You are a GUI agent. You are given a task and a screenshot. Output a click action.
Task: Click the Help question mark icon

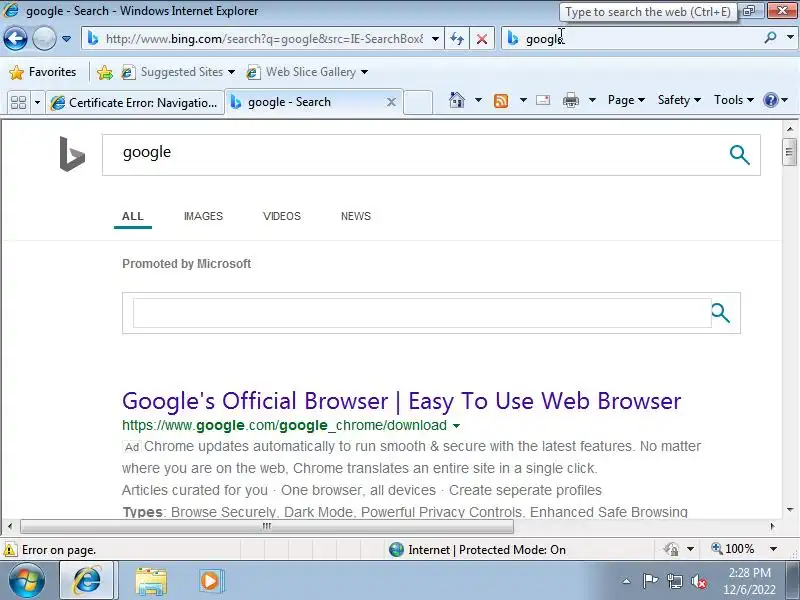[x=770, y=100]
